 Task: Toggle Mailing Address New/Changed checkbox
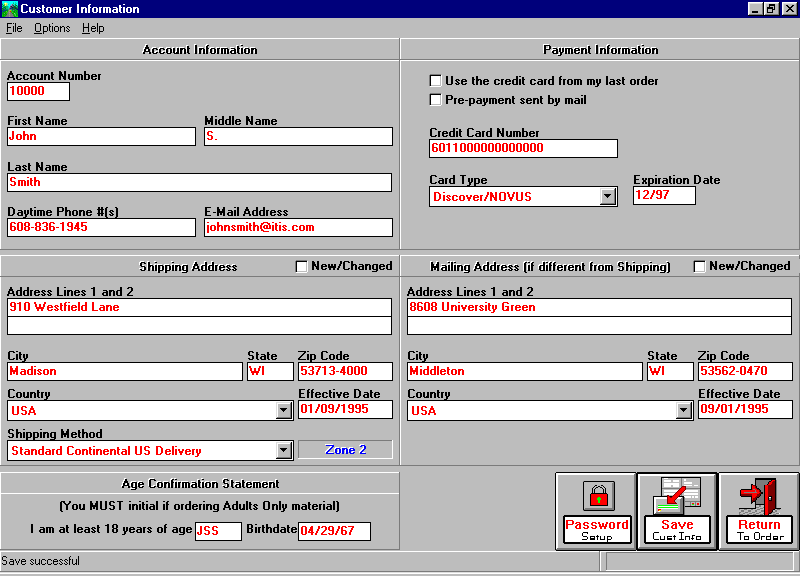click(x=700, y=267)
